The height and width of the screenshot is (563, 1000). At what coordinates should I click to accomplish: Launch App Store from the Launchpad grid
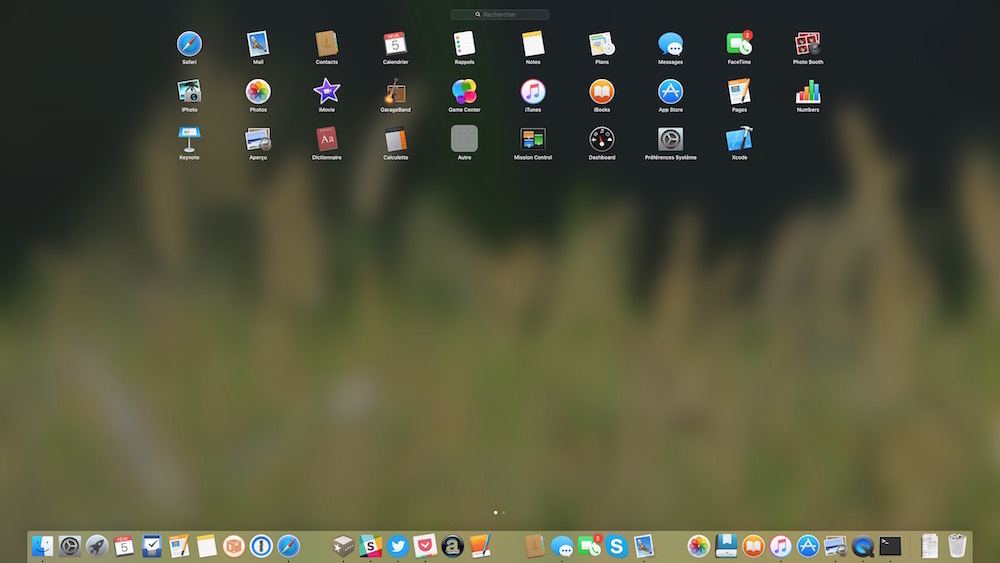pos(670,92)
